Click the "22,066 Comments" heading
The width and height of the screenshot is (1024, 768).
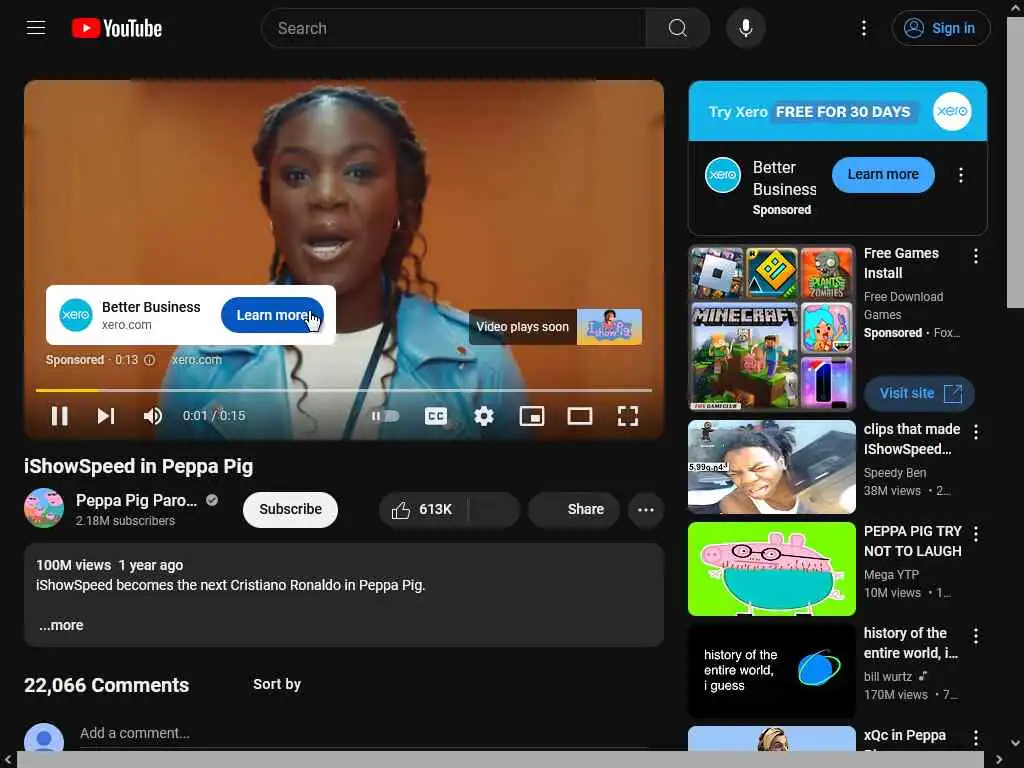pyautogui.click(x=106, y=685)
